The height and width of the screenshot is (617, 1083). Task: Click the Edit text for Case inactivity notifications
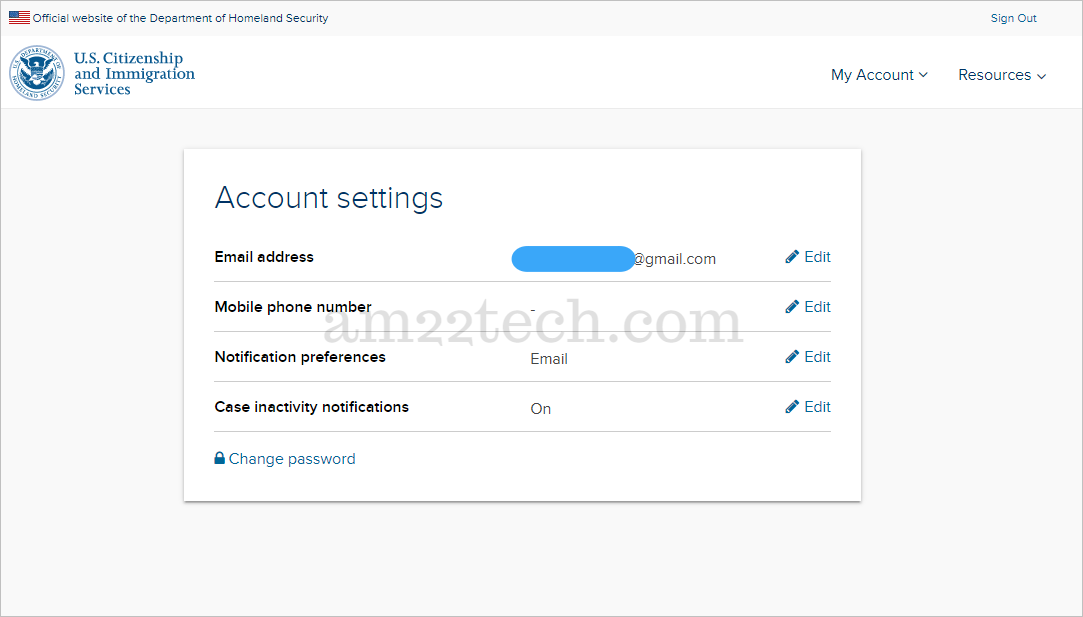(x=818, y=407)
